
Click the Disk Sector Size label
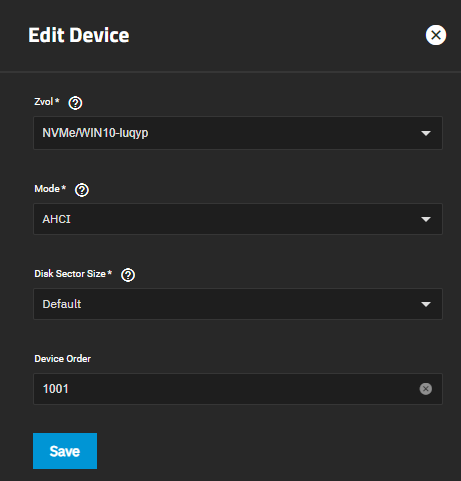[70, 274]
